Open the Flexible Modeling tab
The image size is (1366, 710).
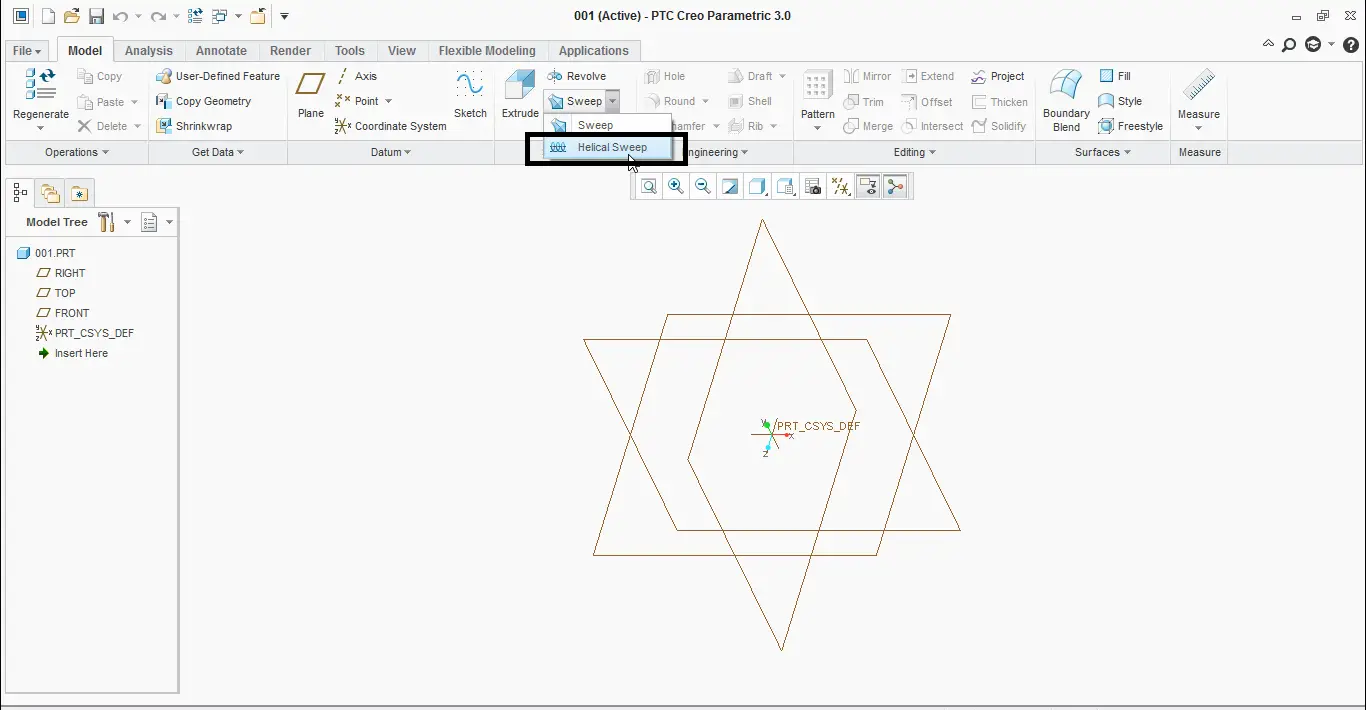(x=487, y=51)
